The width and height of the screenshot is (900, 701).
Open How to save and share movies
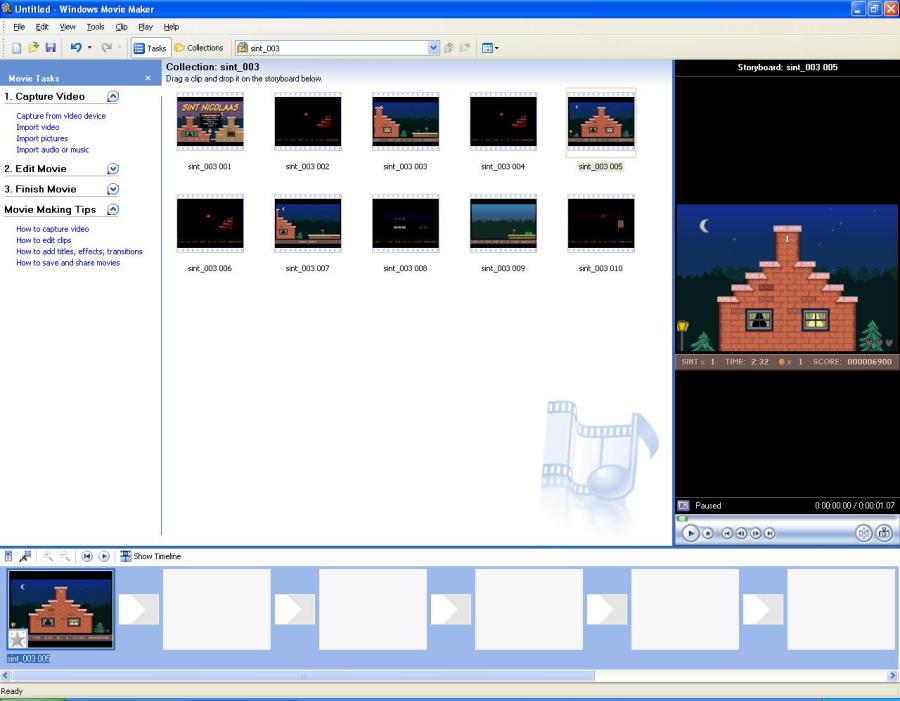coord(68,263)
